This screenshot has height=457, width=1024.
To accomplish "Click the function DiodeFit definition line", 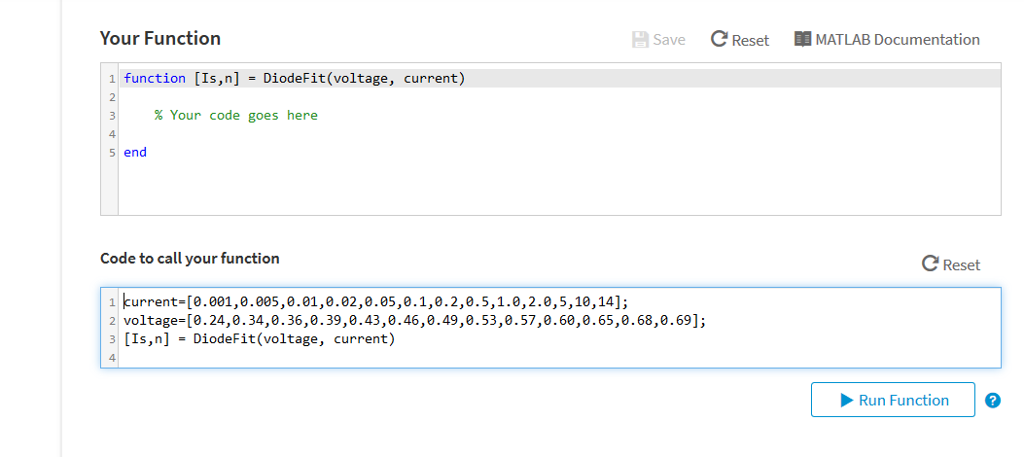I will pos(294,78).
